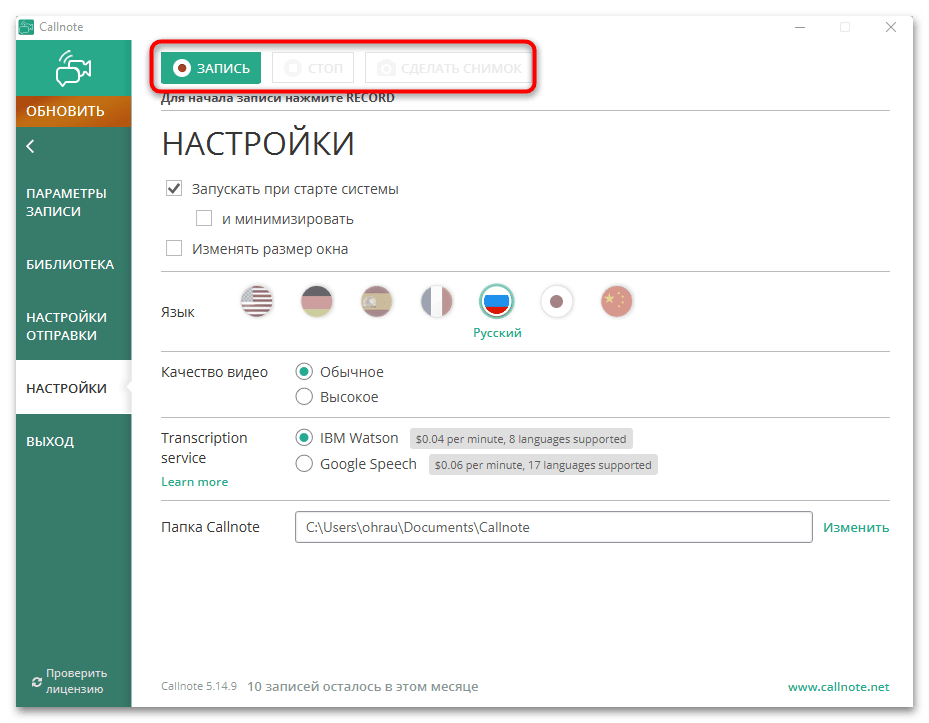Choose Google Speech transcription service
This screenshot has height=723, width=929.
click(305, 464)
